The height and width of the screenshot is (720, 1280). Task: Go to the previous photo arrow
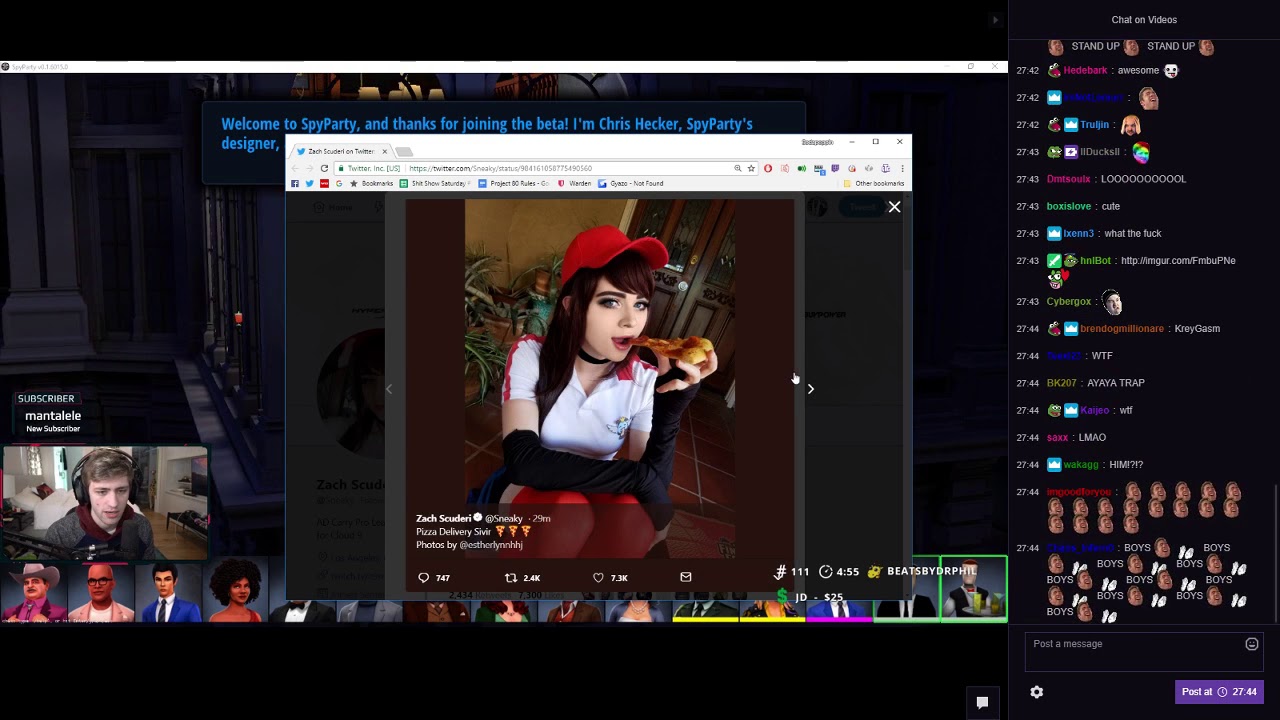point(389,388)
